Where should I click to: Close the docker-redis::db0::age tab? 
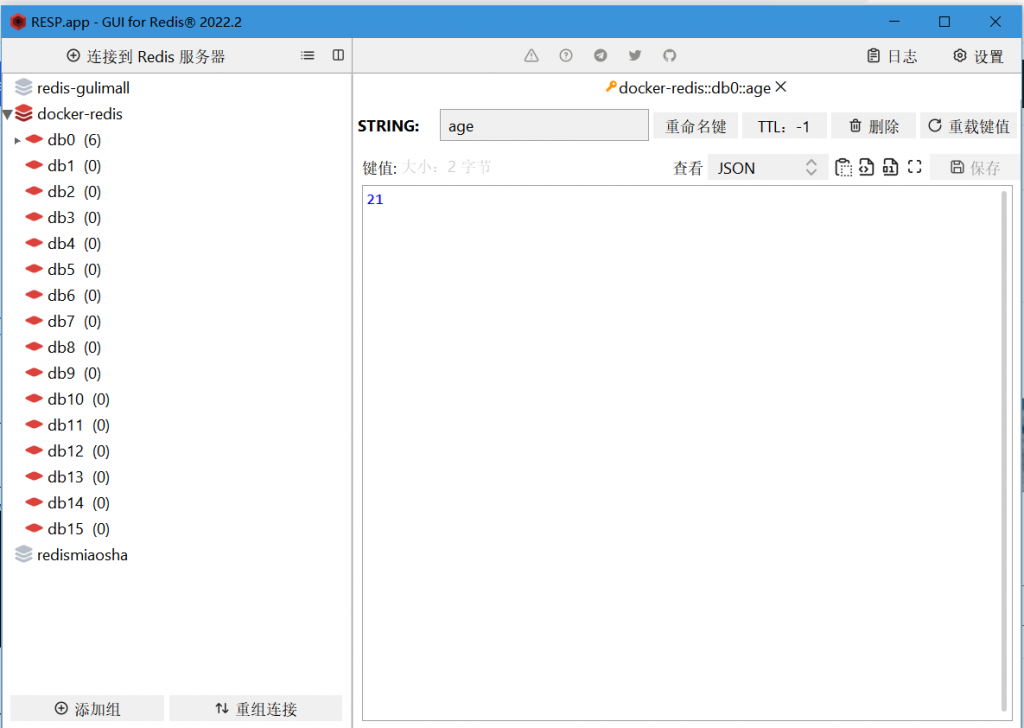781,88
